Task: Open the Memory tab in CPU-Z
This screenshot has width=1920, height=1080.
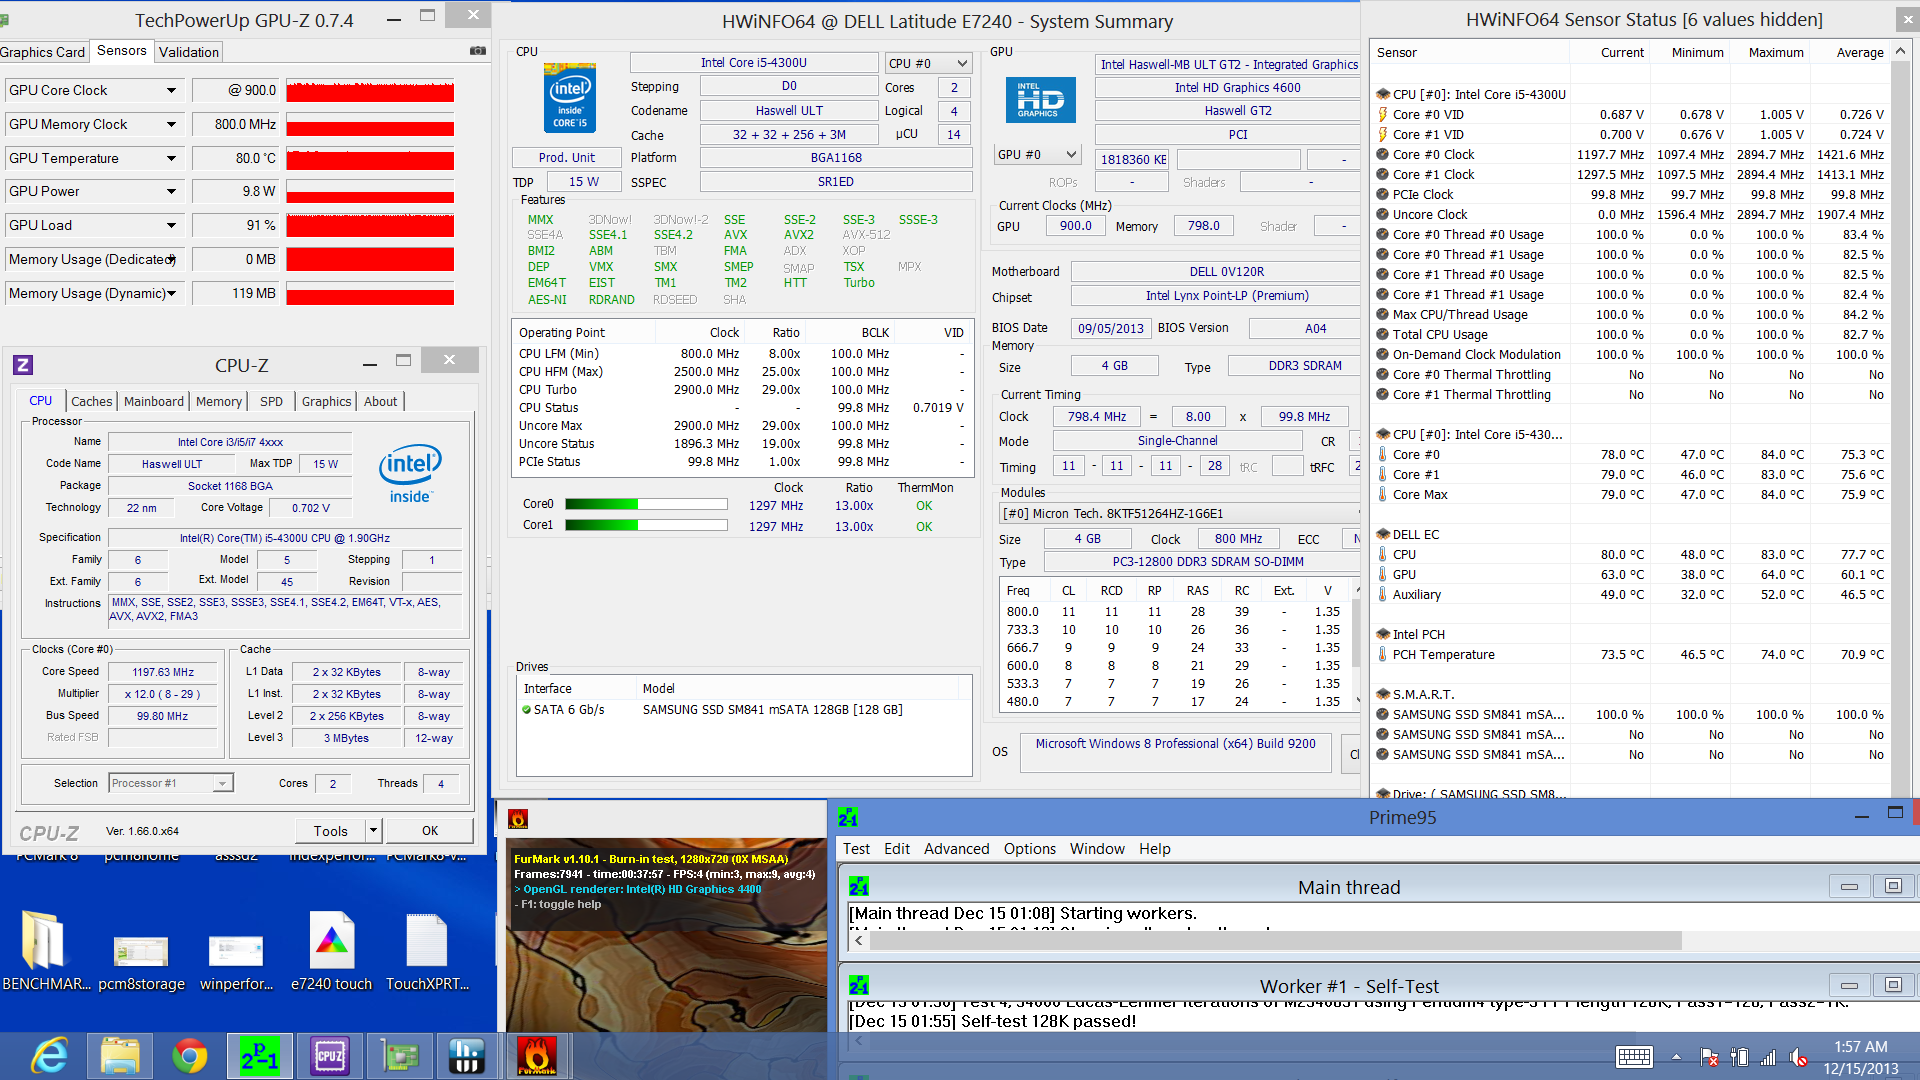Action: coord(219,401)
